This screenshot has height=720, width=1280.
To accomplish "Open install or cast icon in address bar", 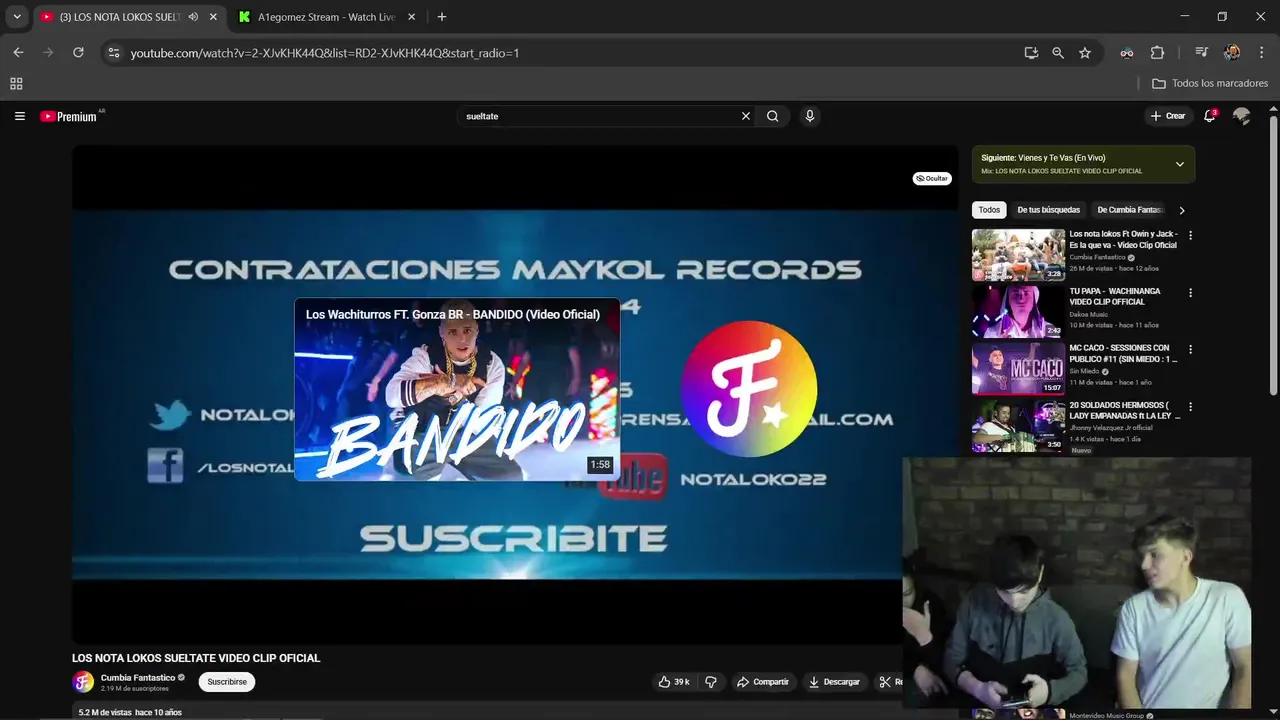I will point(1031,53).
